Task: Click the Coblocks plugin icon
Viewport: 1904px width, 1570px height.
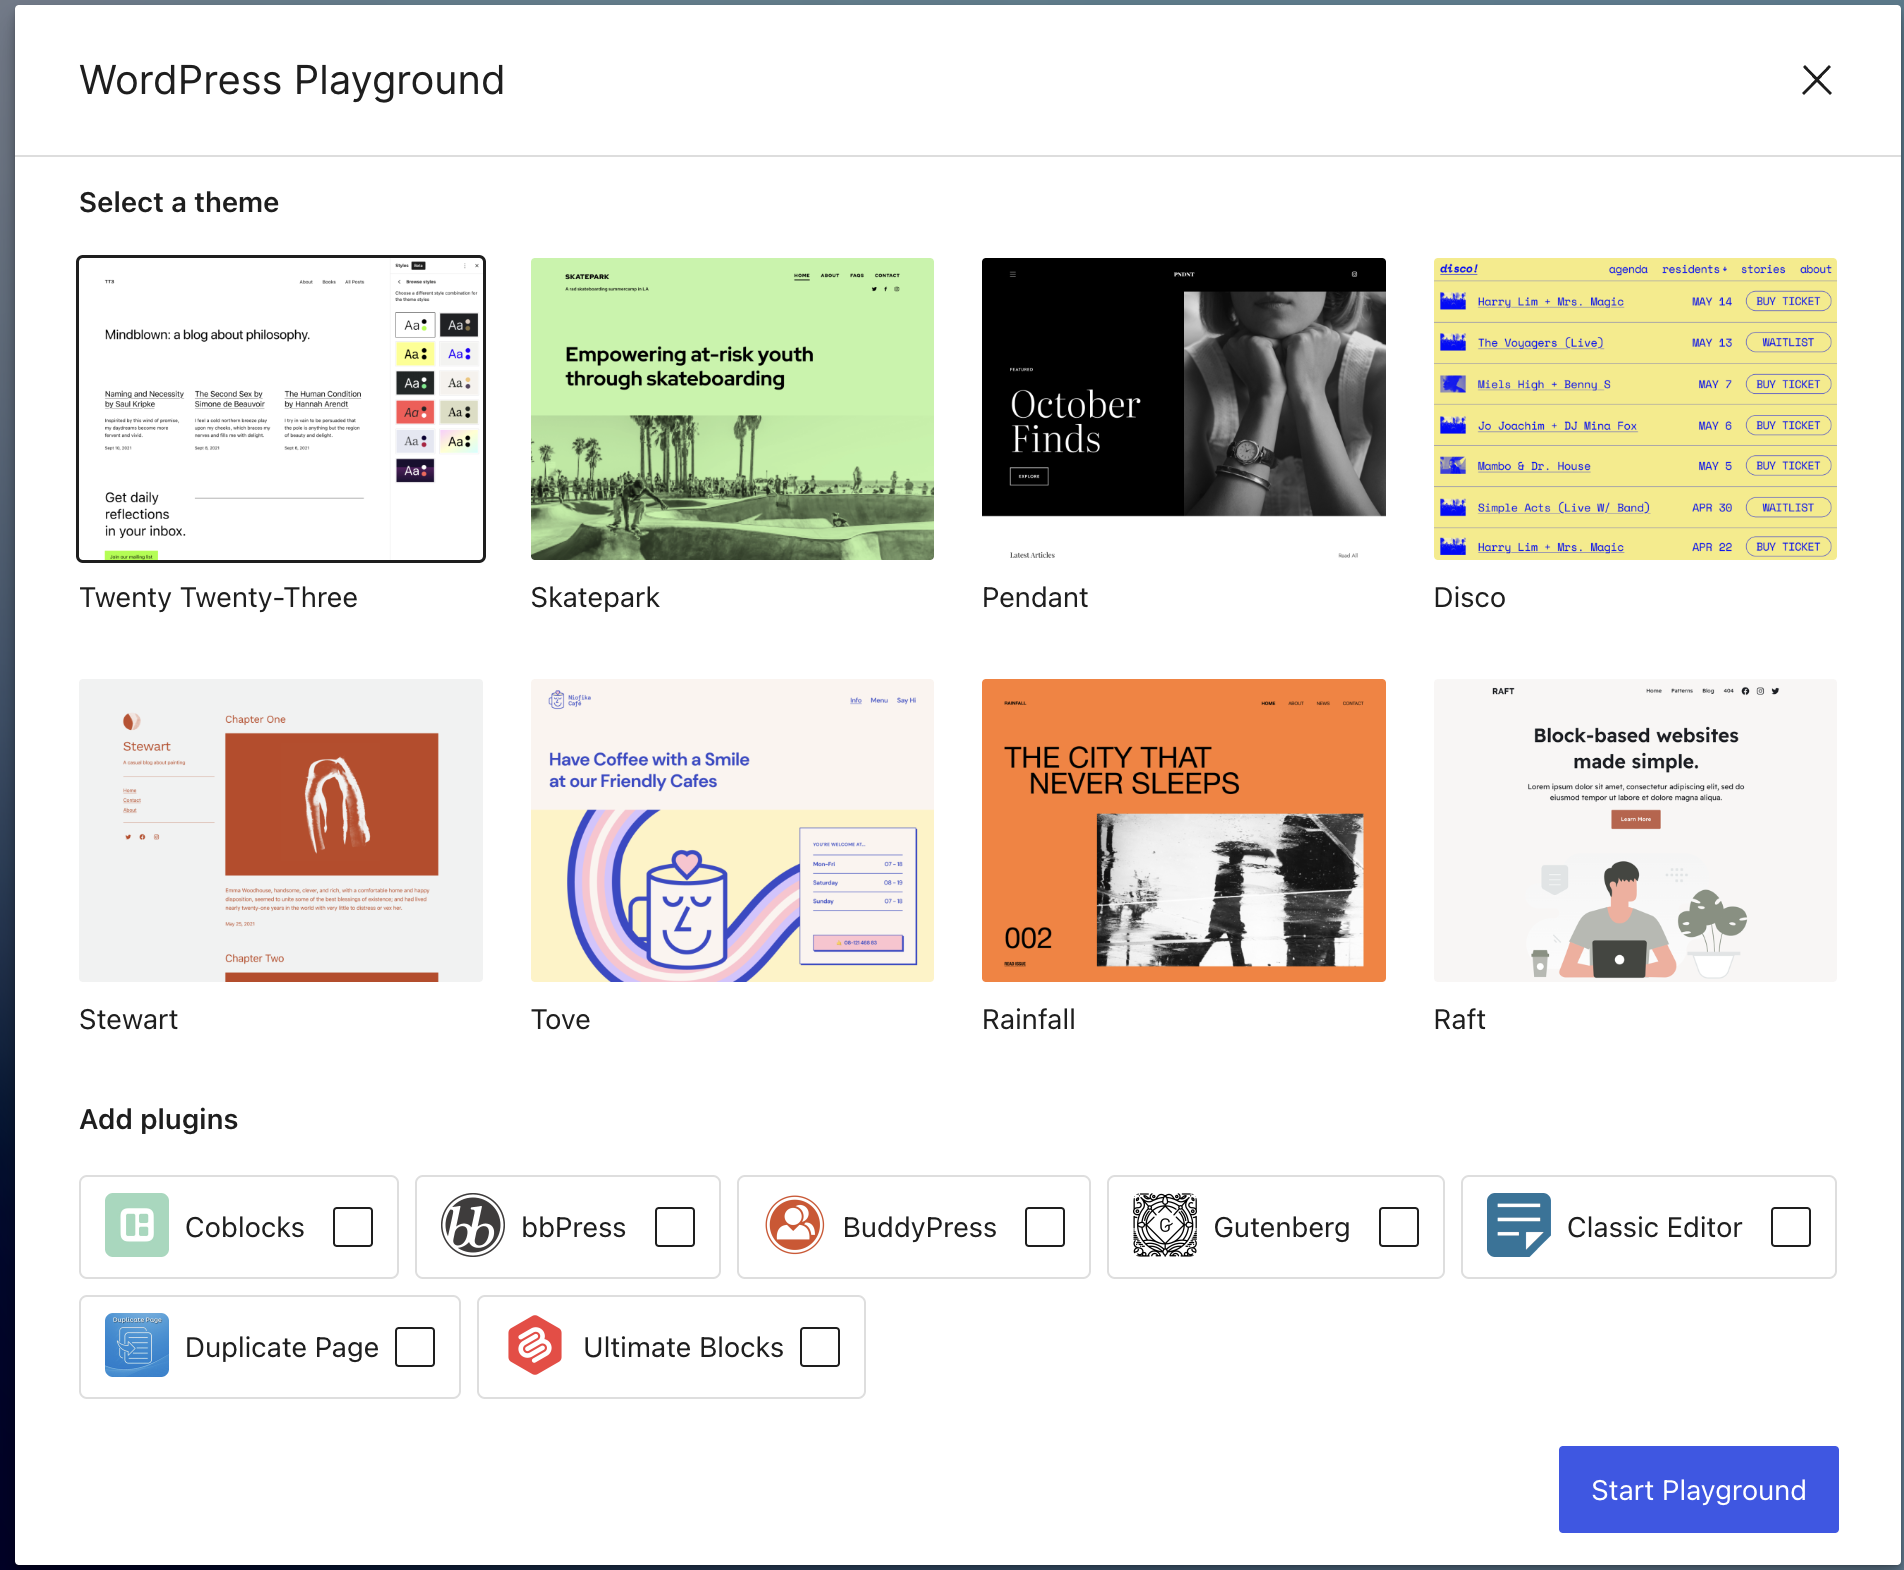Action: click(137, 1225)
